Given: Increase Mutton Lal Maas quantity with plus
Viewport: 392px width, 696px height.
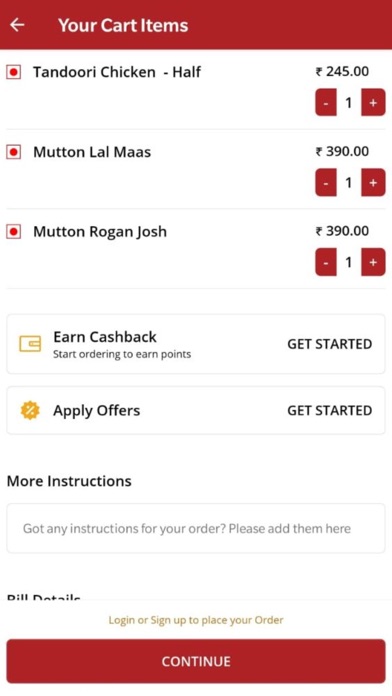Looking at the screenshot, I should tap(373, 182).
